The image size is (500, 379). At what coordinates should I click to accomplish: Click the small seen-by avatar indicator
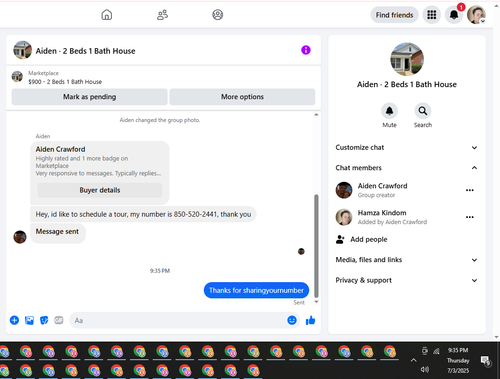coord(301,251)
